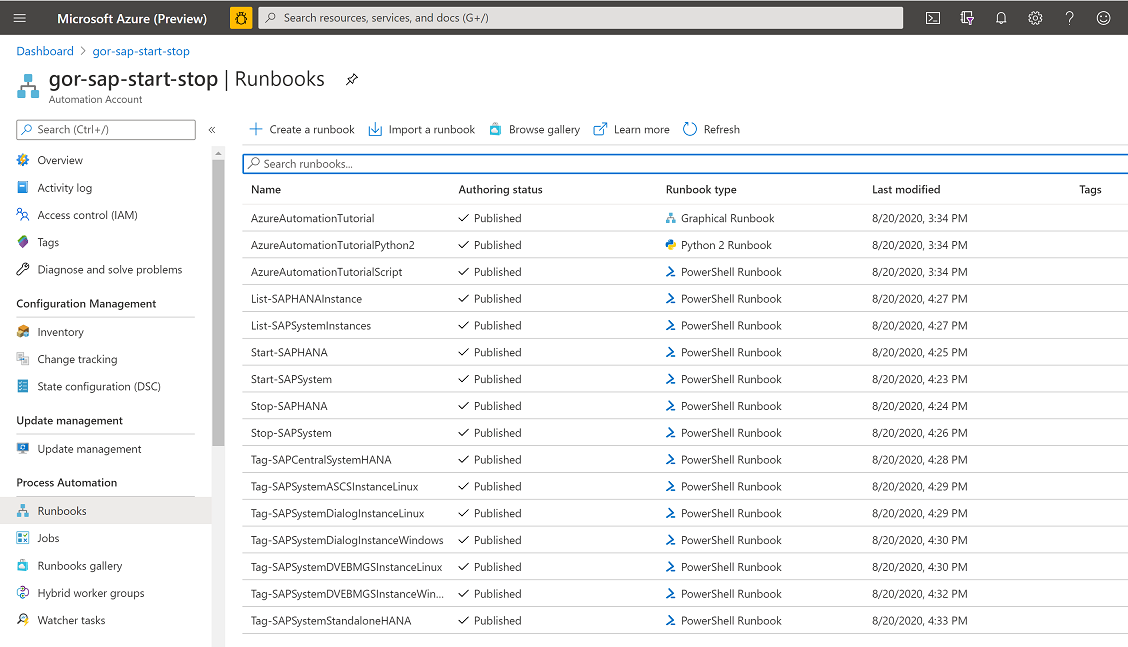The height and width of the screenshot is (647, 1128).
Task: Sort by Runbook type column
Action: [701, 190]
